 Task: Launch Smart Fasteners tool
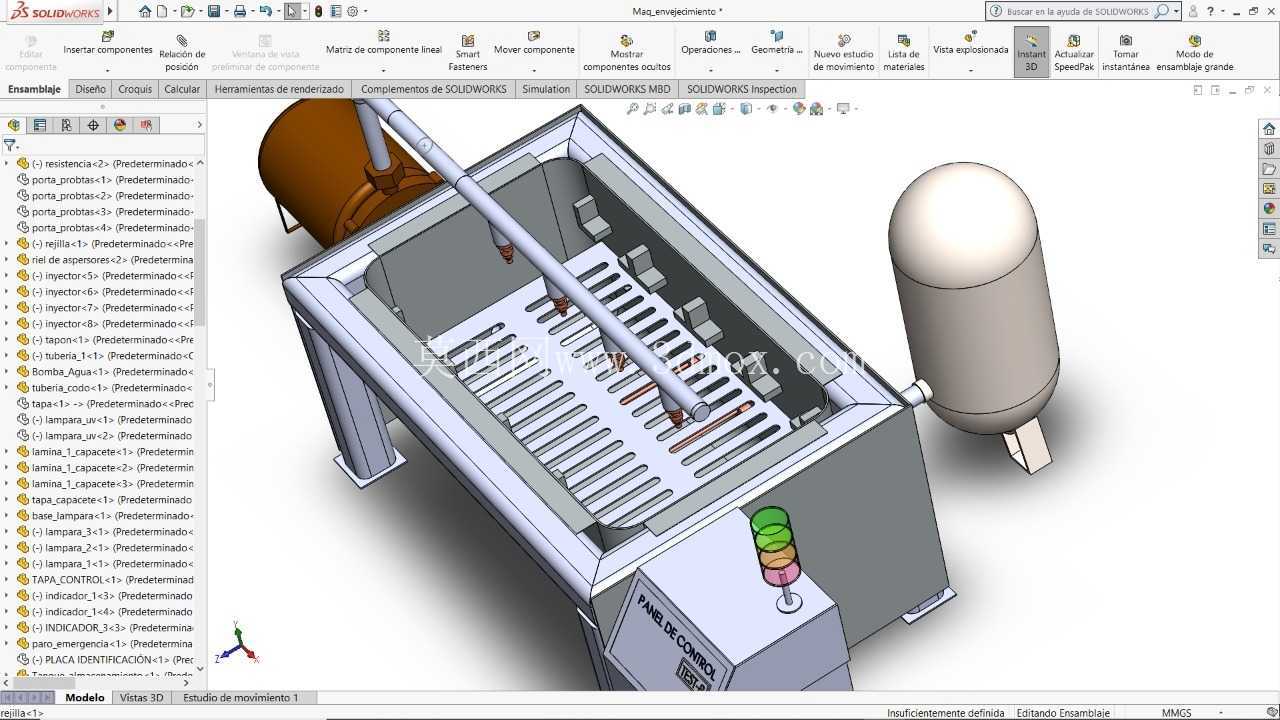click(x=467, y=52)
